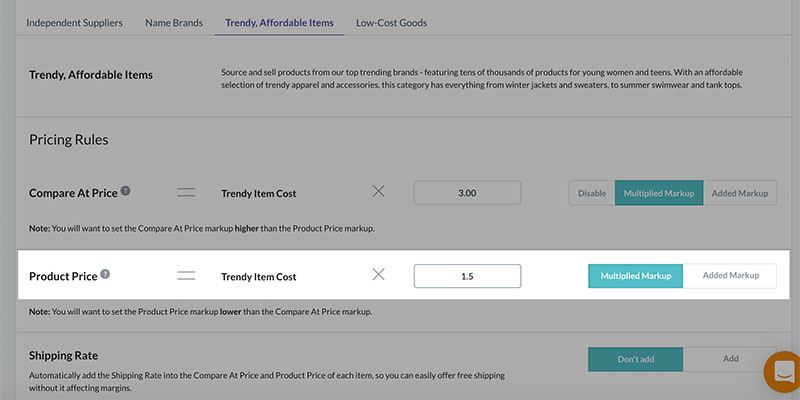Click the help icon beside Compare At Price
Viewport: 800px width, 400px height.
125,191
